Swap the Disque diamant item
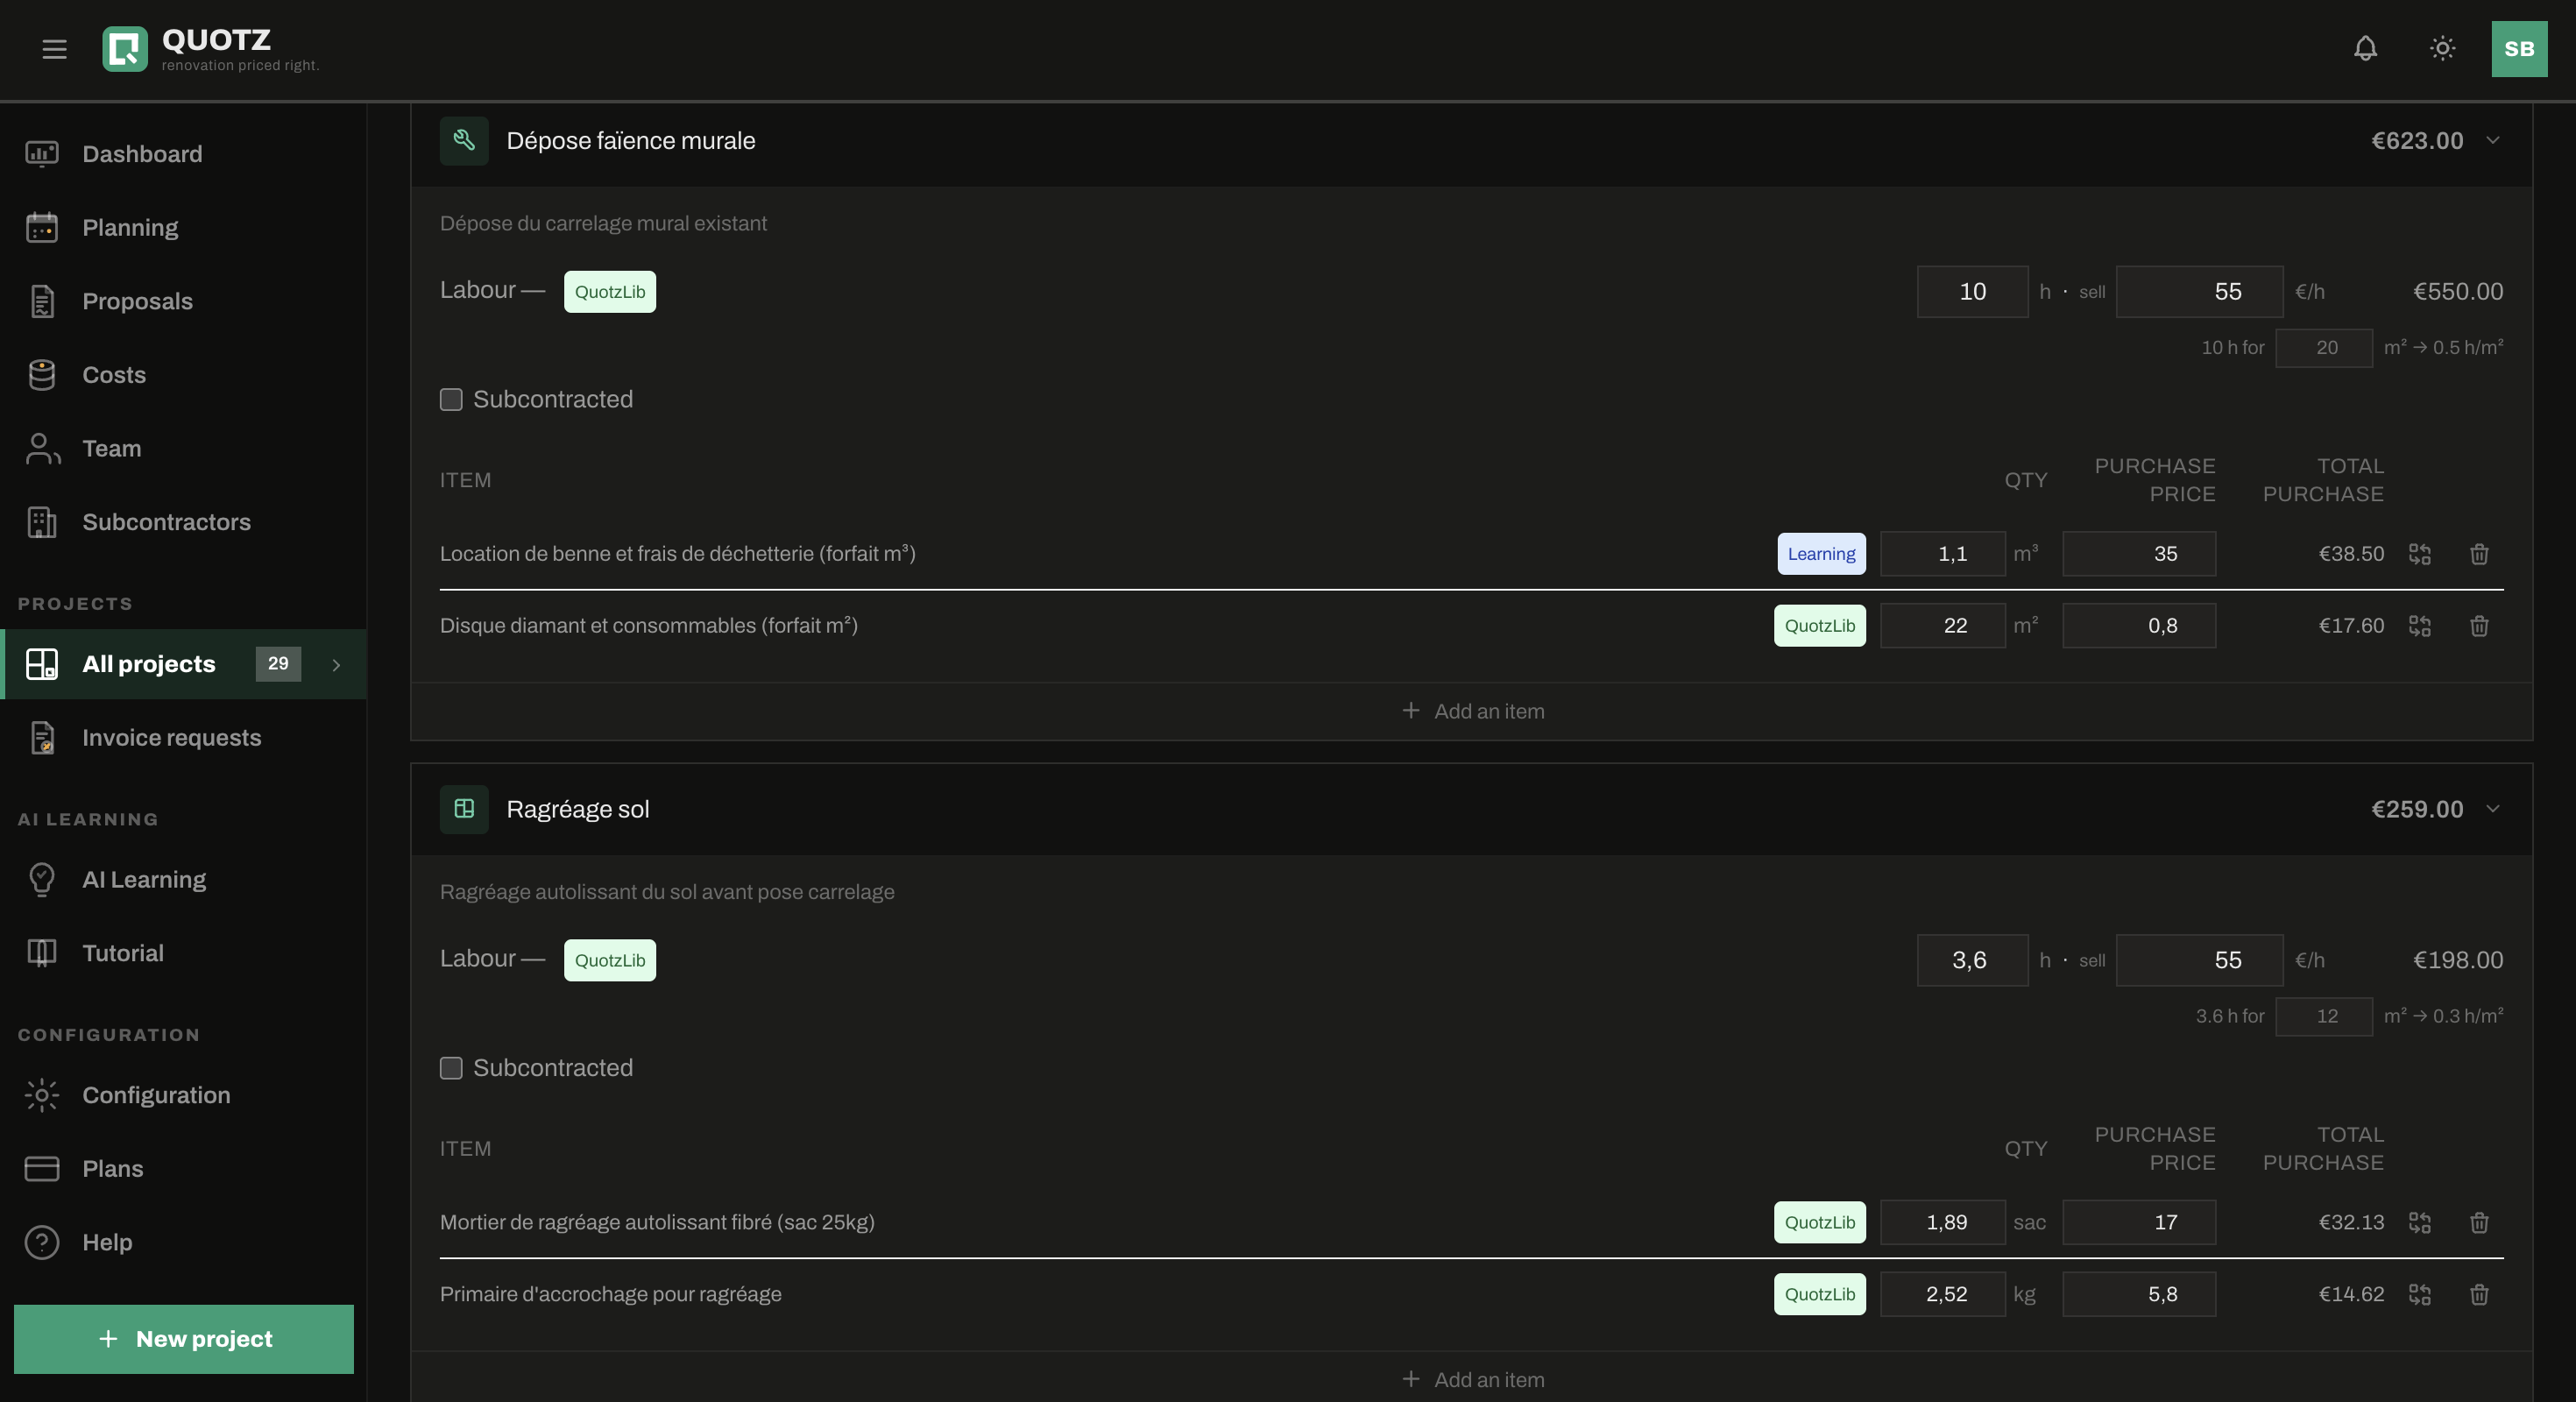 (2420, 626)
